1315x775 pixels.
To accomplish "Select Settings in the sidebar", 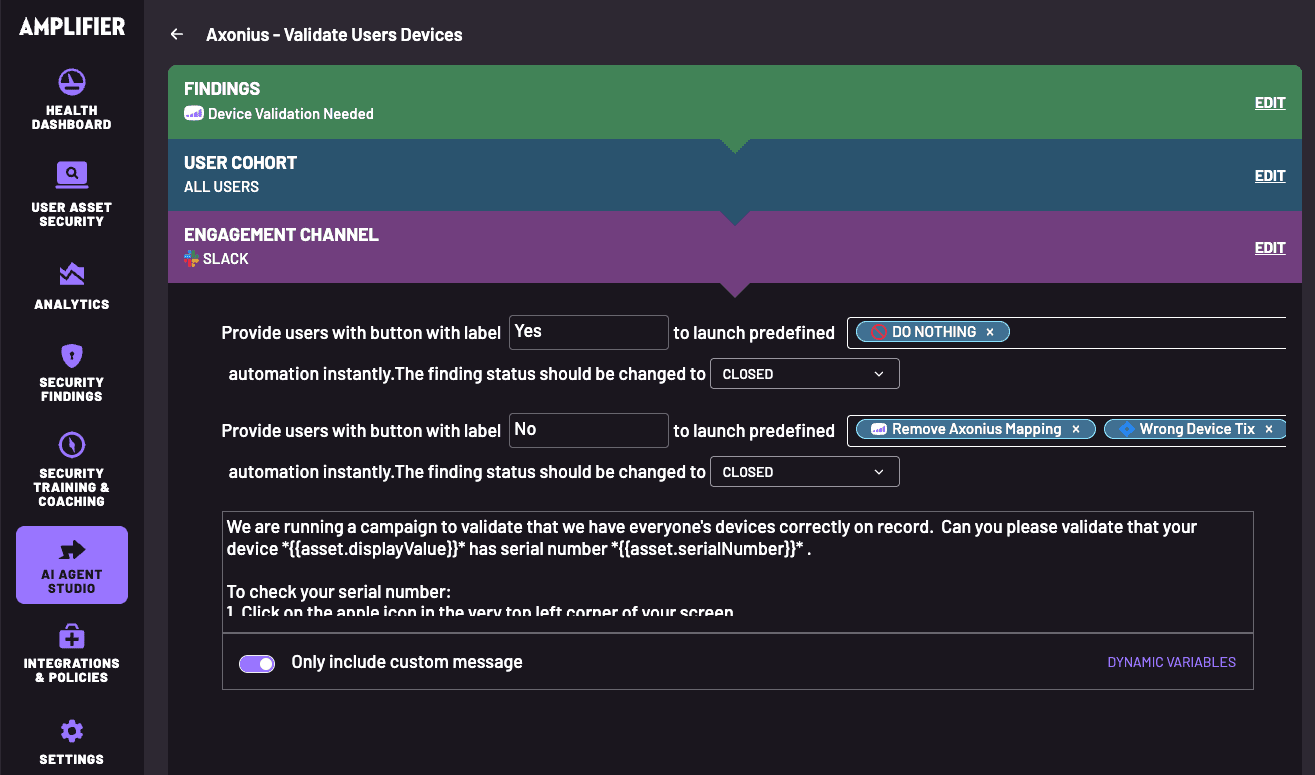I will (x=72, y=741).
